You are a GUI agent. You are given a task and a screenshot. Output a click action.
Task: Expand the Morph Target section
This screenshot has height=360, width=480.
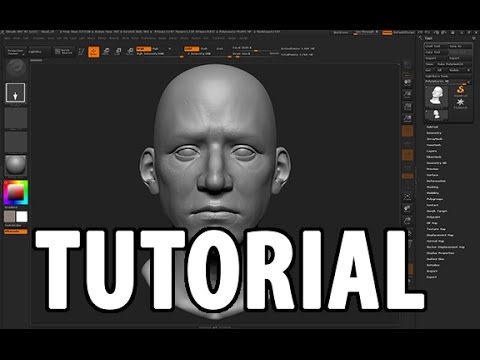[437, 211]
